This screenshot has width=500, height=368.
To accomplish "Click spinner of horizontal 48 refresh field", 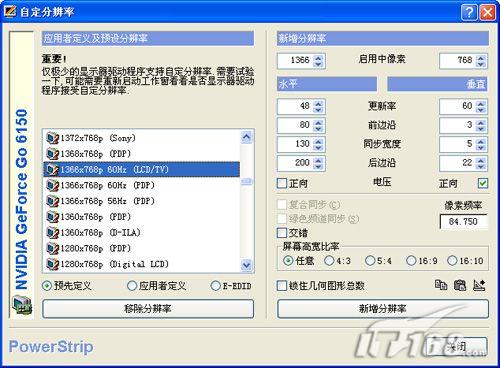I will tap(318, 106).
